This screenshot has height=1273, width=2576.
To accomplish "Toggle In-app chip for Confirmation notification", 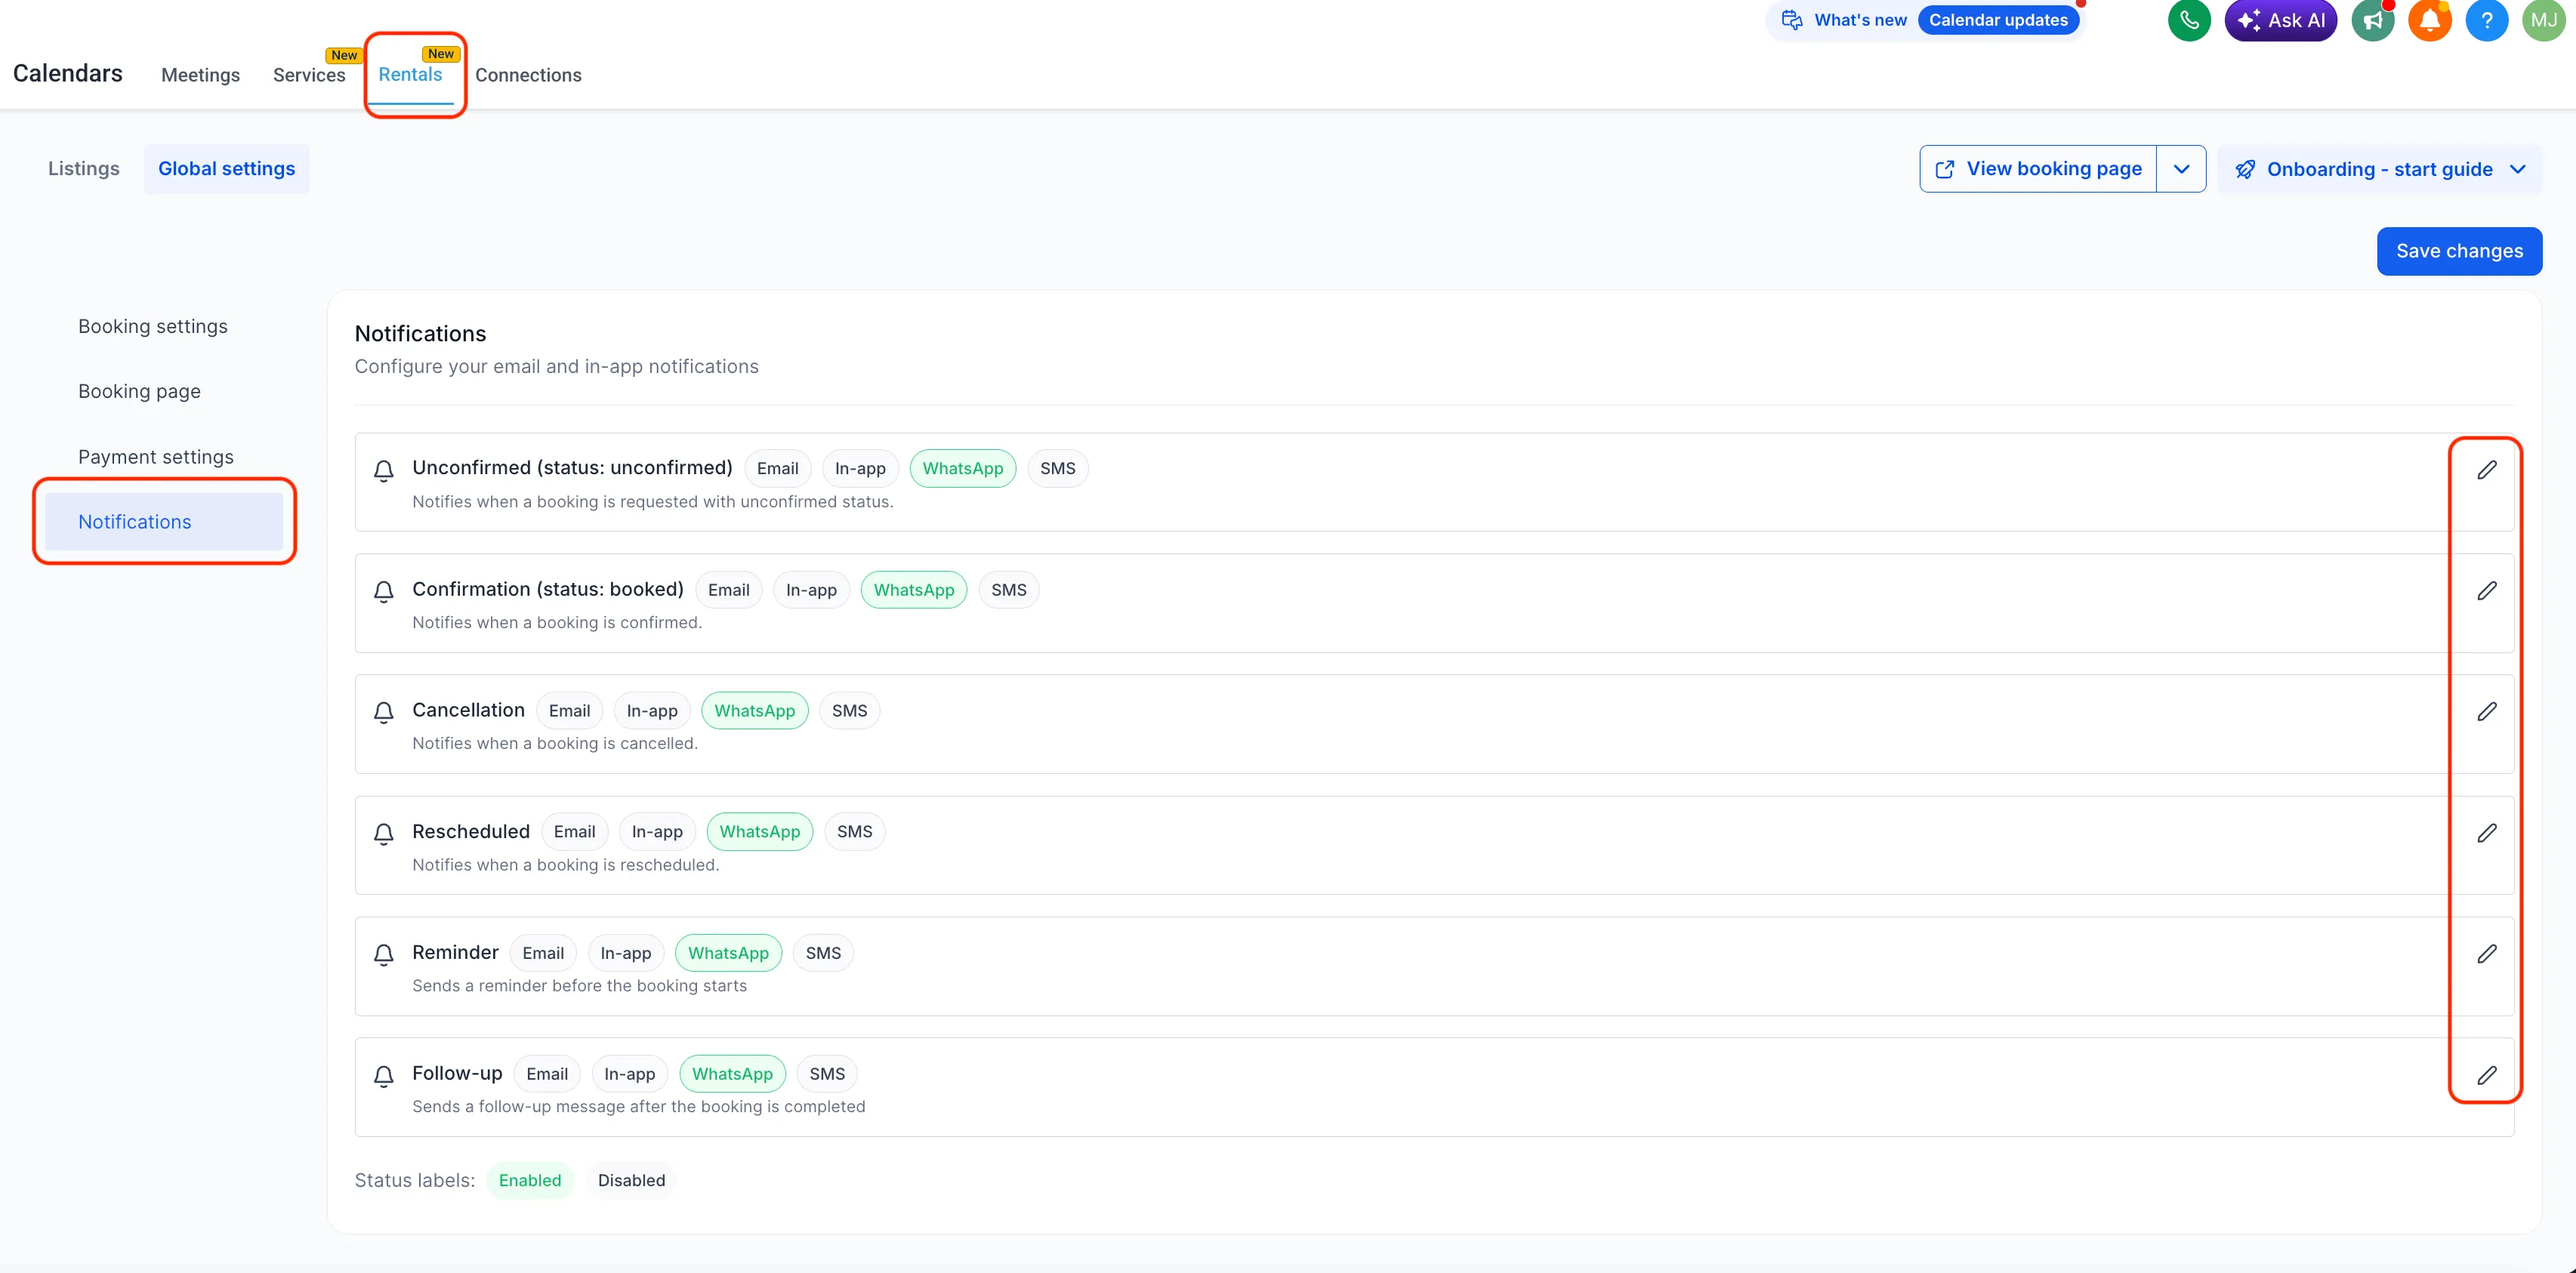I will [x=811, y=590].
